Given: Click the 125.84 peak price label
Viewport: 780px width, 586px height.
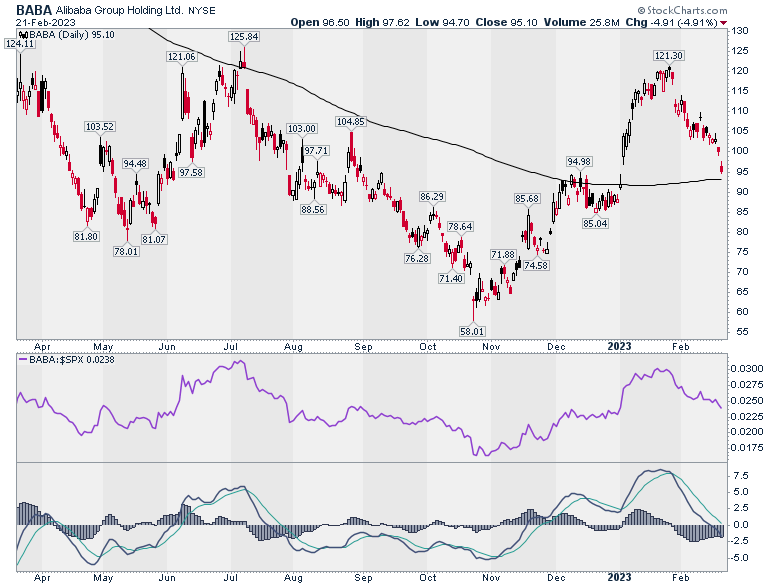Looking at the screenshot, I should (x=244, y=36).
